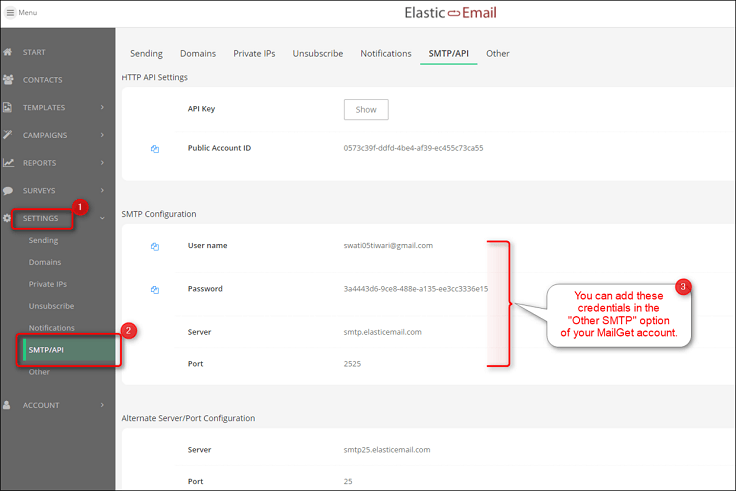Copy the Public Account ID
Image resolution: width=736 pixels, height=491 pixels.
click(x=155, y=149)
